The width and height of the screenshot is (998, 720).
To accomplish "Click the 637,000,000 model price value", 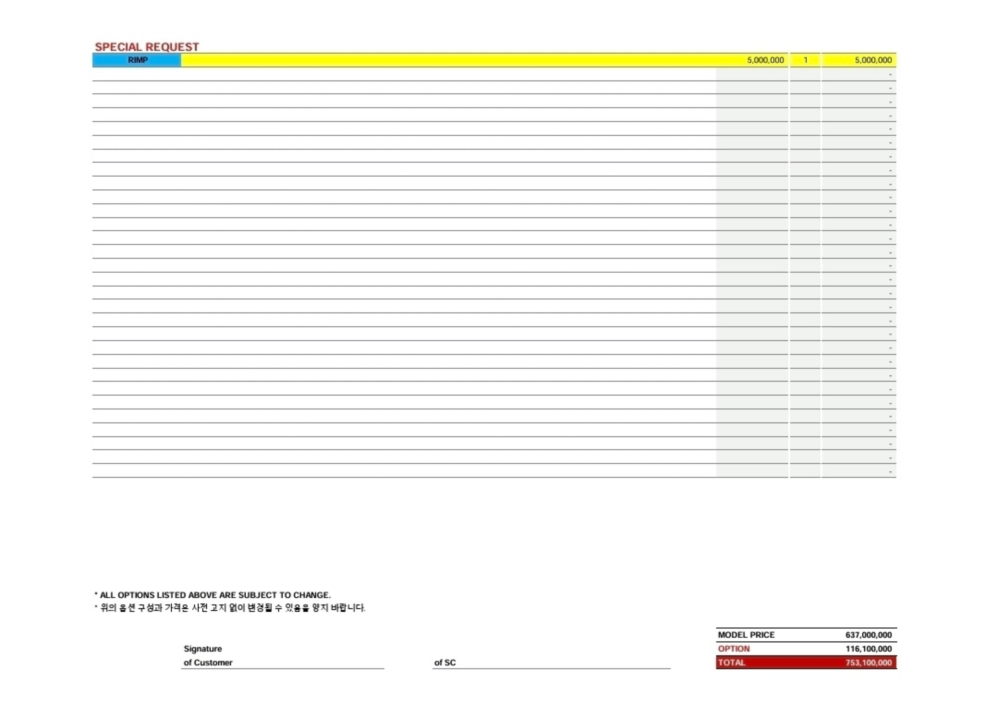I will (868, 635).
